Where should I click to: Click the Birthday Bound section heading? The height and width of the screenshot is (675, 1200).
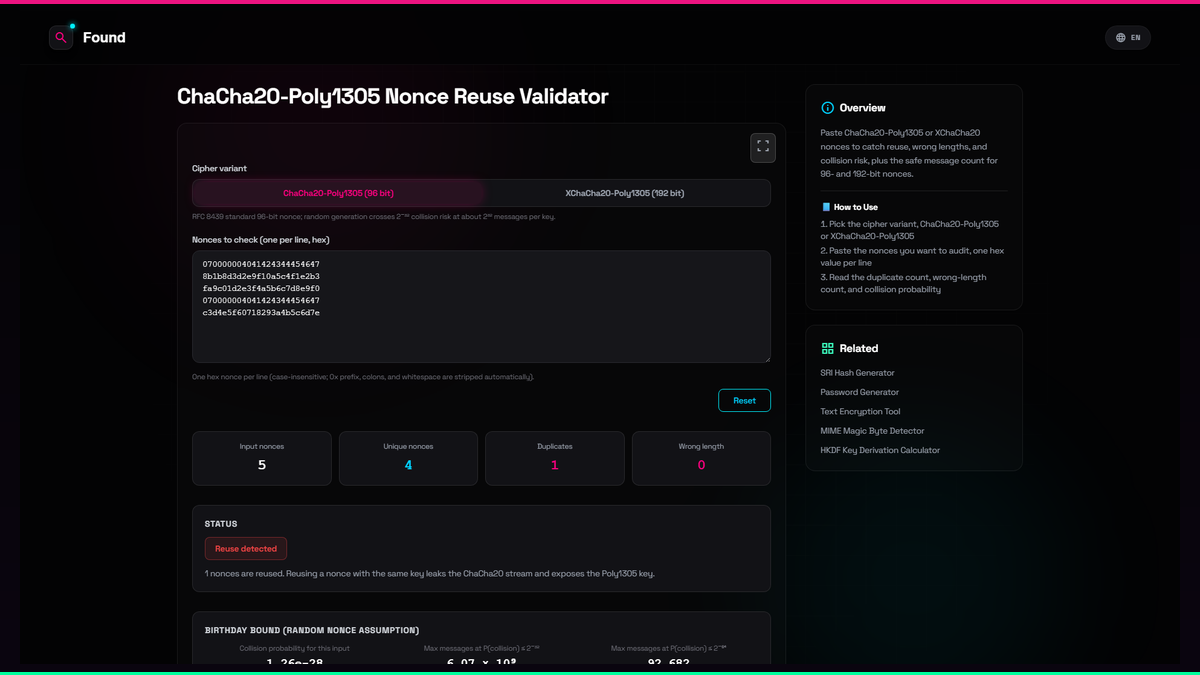click(312, 630)
